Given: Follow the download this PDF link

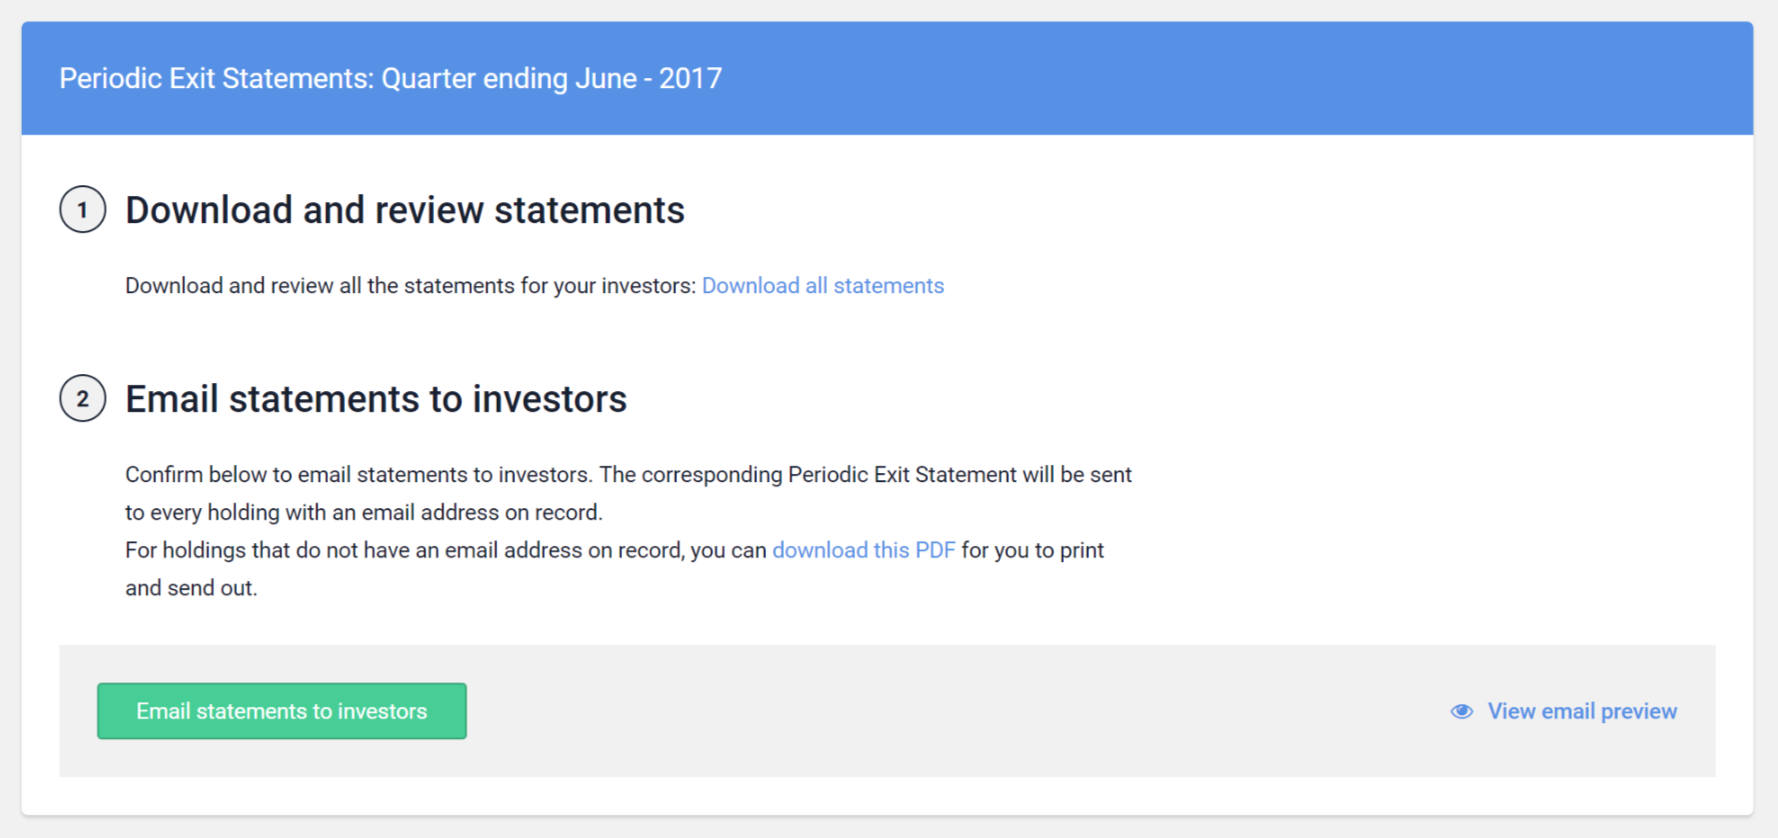Looking at the screenshot, I should point(863,551).
